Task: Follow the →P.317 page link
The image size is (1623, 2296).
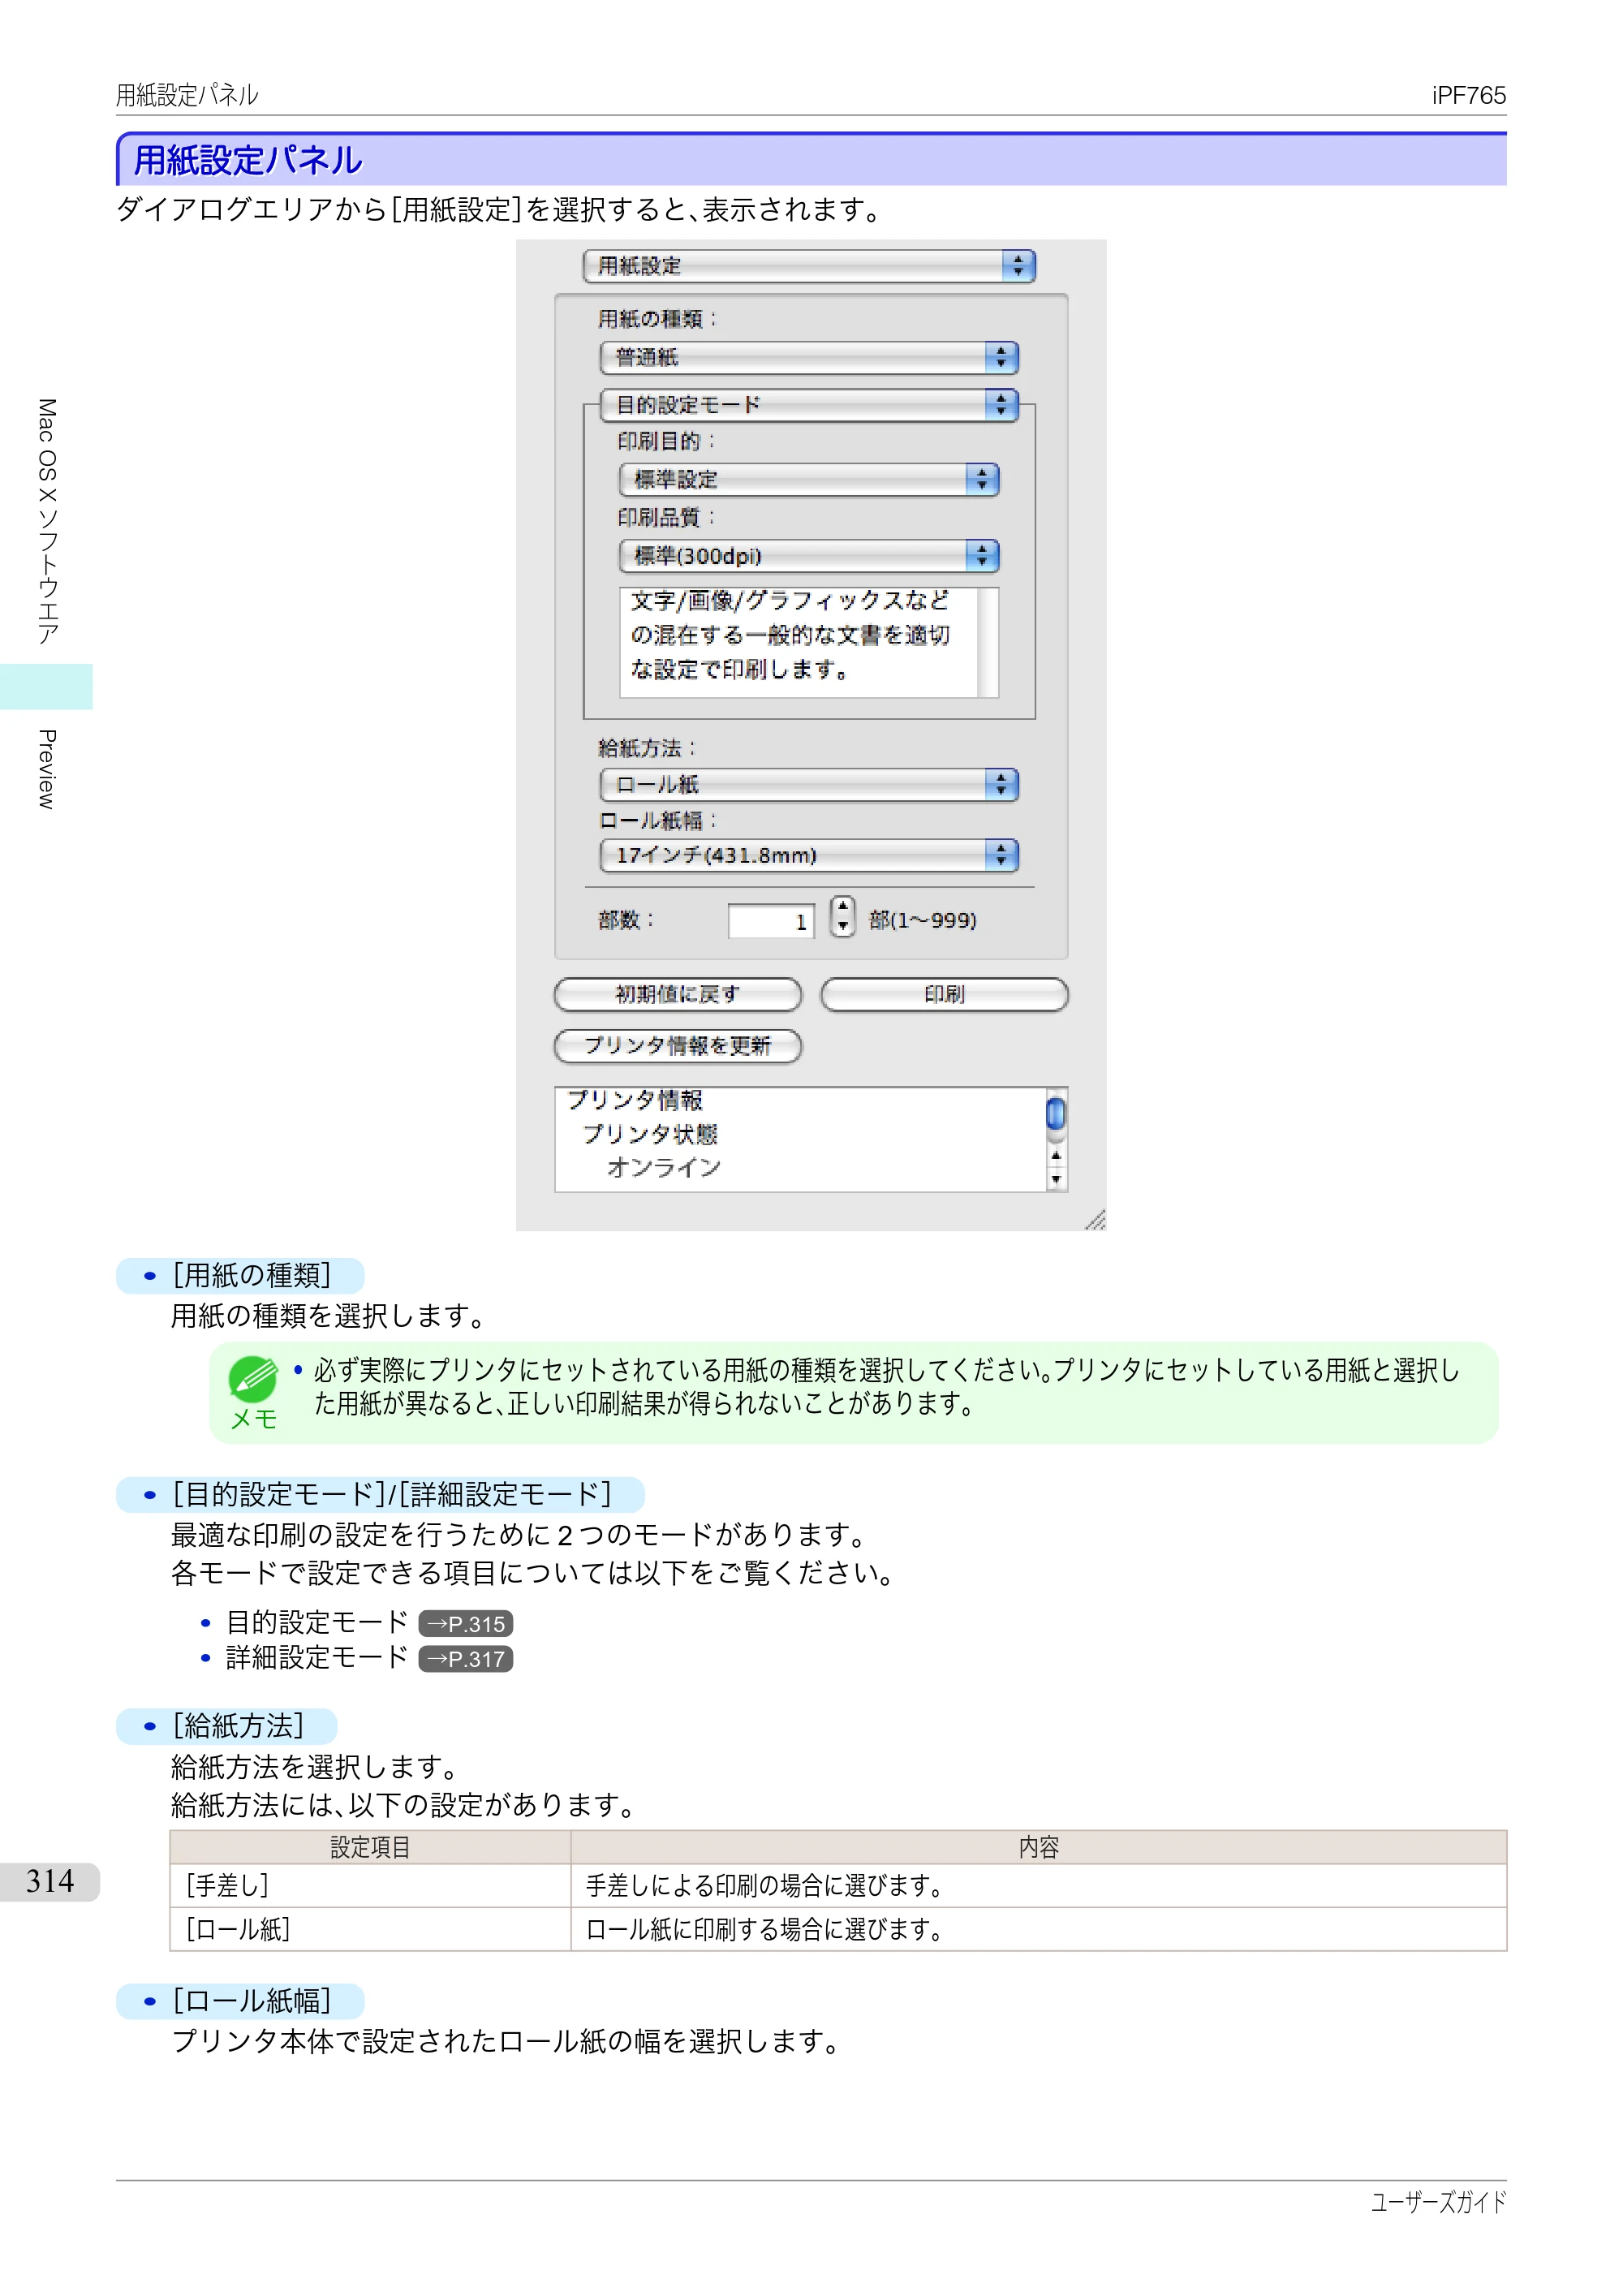Action: 466,1659
